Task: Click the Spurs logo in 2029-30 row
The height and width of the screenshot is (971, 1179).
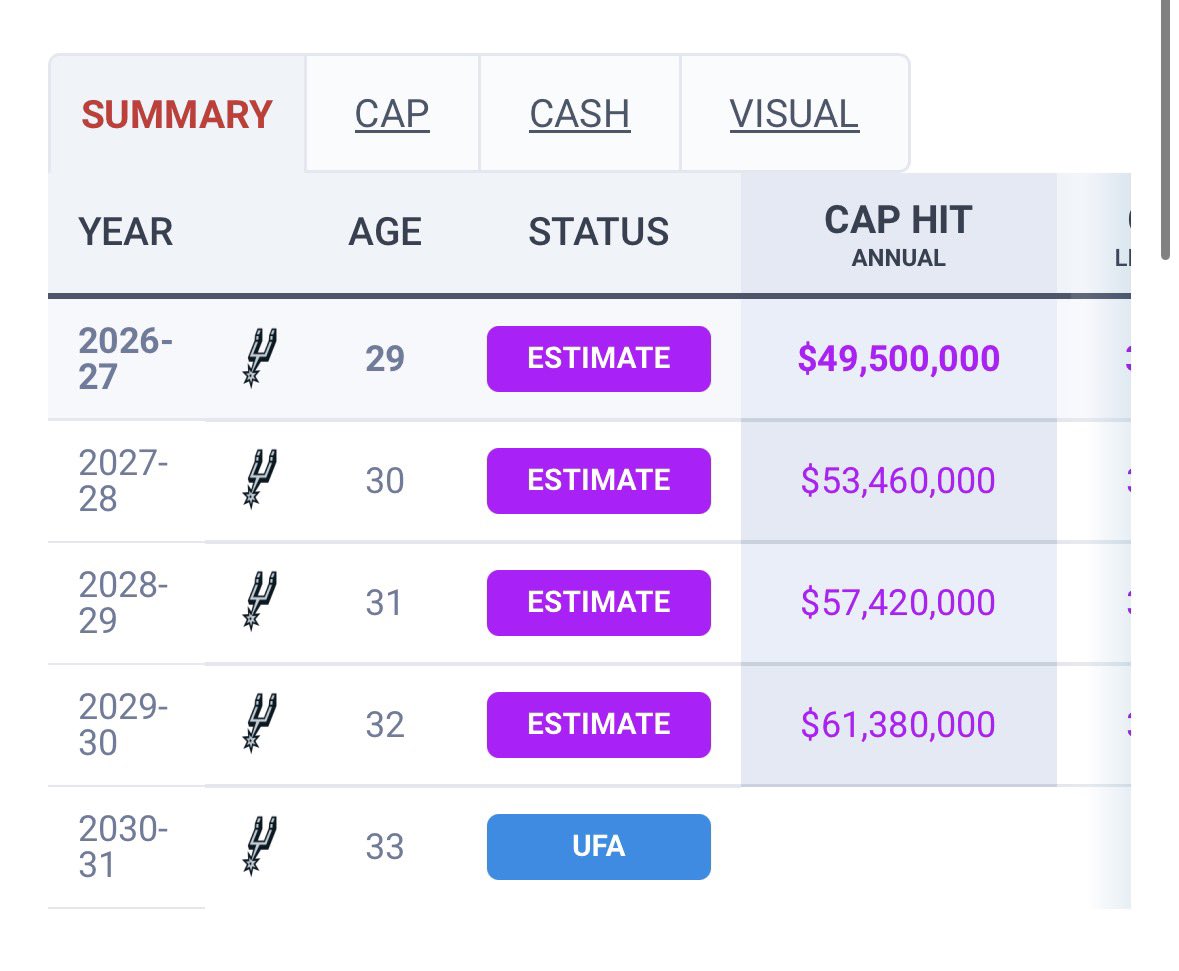Action: (x=259, y=724)
